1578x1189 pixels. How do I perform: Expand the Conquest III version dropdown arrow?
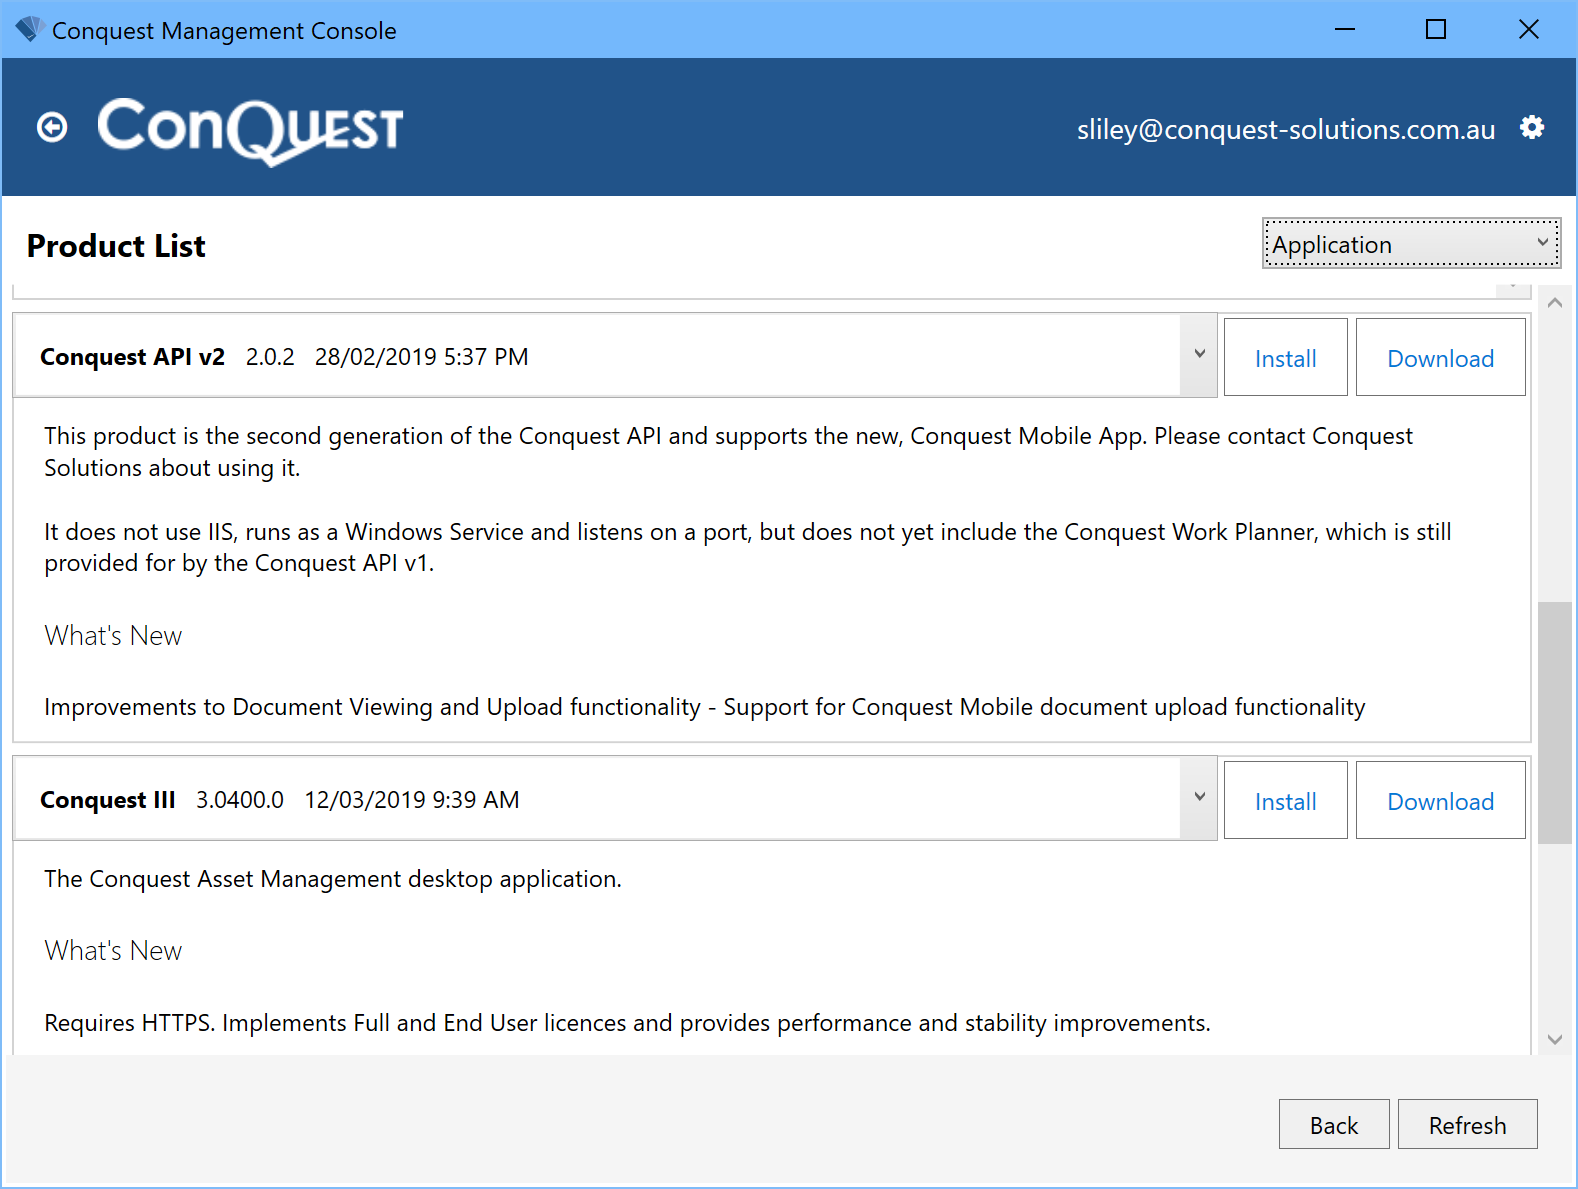pyautogui.click(x=1199, y=798)
